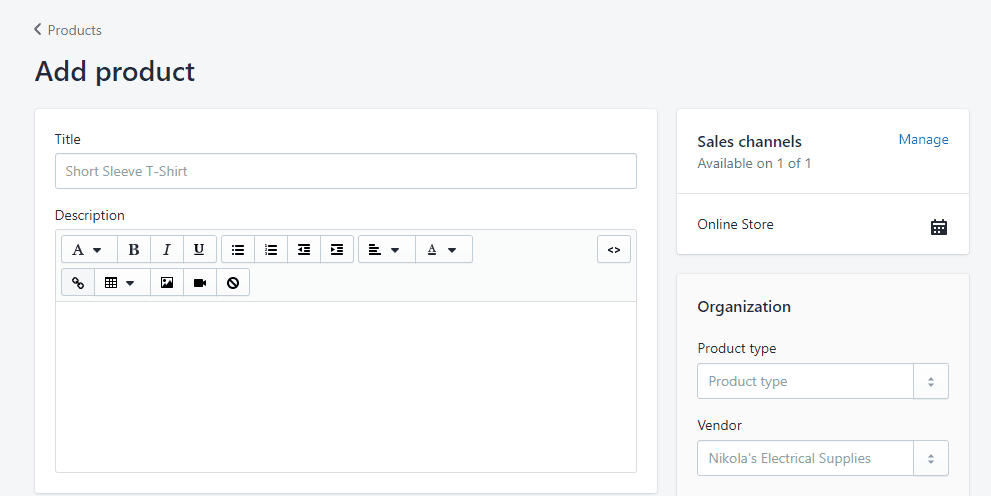Click the Title input field
This screenshot has width=991, height=496.
coord(346,171)
